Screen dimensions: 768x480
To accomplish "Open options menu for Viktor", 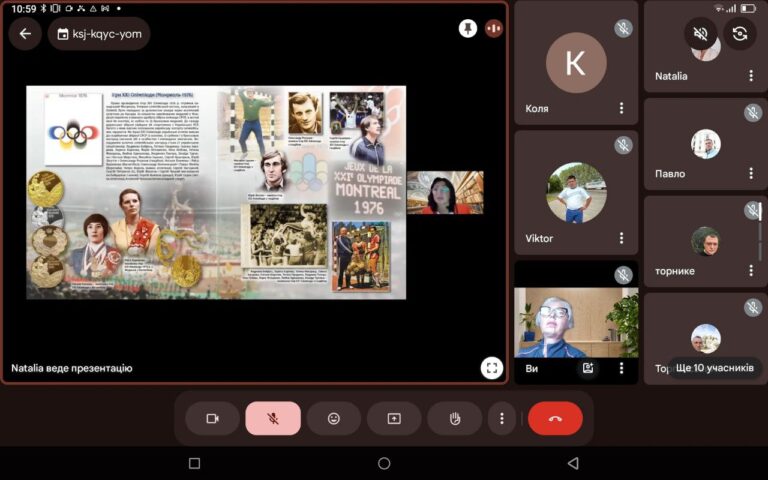I will click(x=622, y=238).
